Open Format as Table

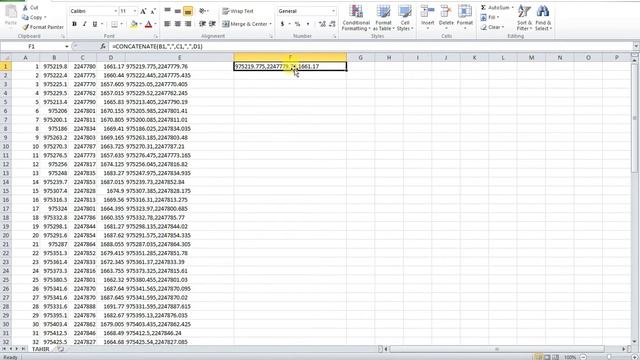coord(383,18)
